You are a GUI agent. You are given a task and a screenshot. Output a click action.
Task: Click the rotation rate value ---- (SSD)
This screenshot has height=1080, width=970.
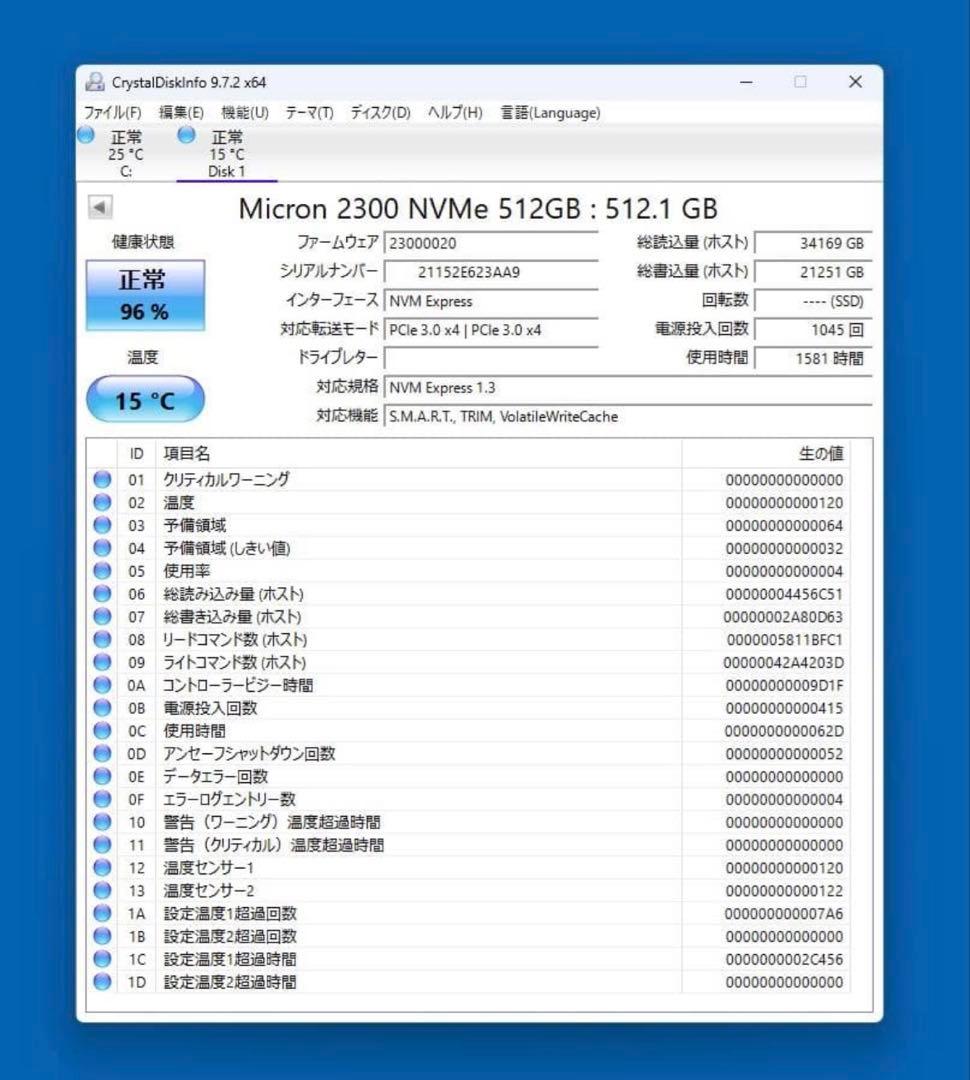point(813,301)
